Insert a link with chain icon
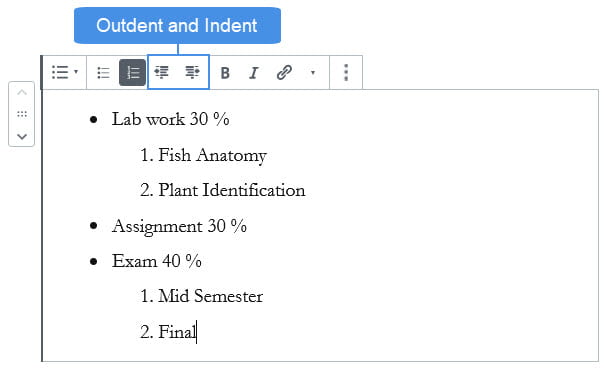The image size is (604, 368). [x=284, y=72]
